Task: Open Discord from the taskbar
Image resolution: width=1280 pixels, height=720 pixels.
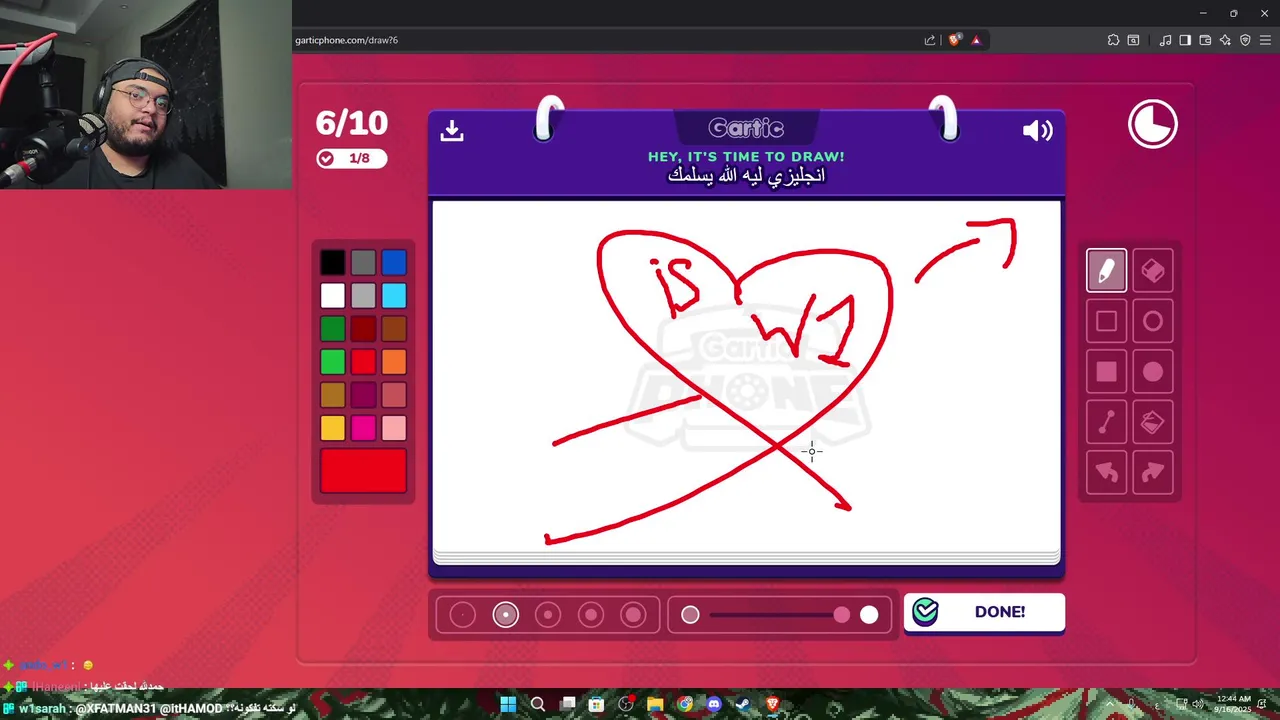Action: coord(714,704)
